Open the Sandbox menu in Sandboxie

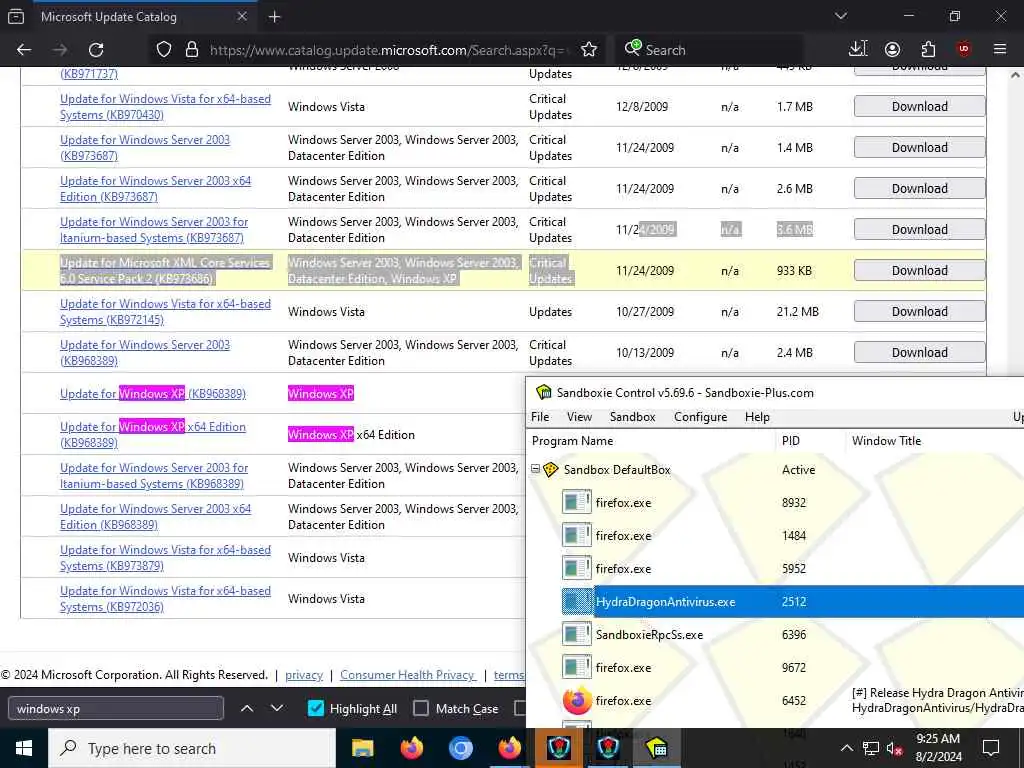(632, 417)
